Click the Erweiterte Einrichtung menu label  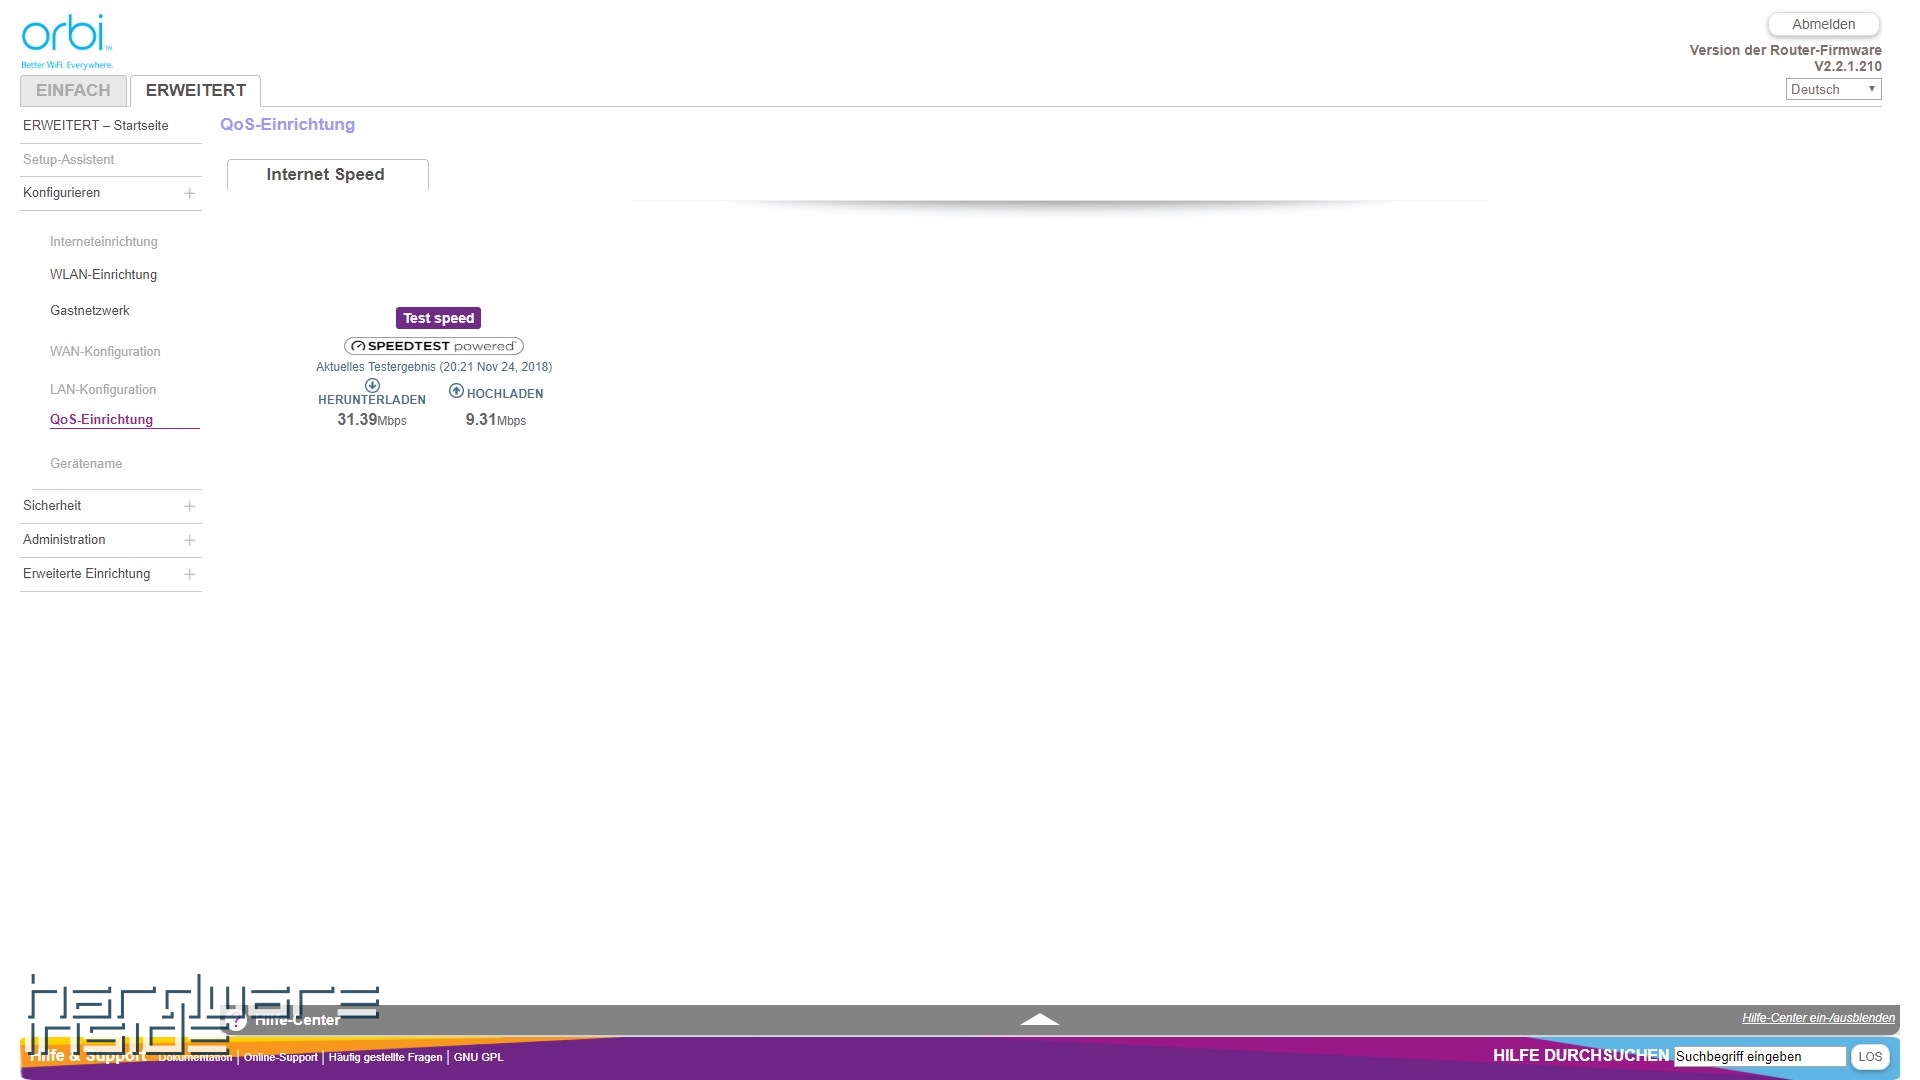coord(86,573)
